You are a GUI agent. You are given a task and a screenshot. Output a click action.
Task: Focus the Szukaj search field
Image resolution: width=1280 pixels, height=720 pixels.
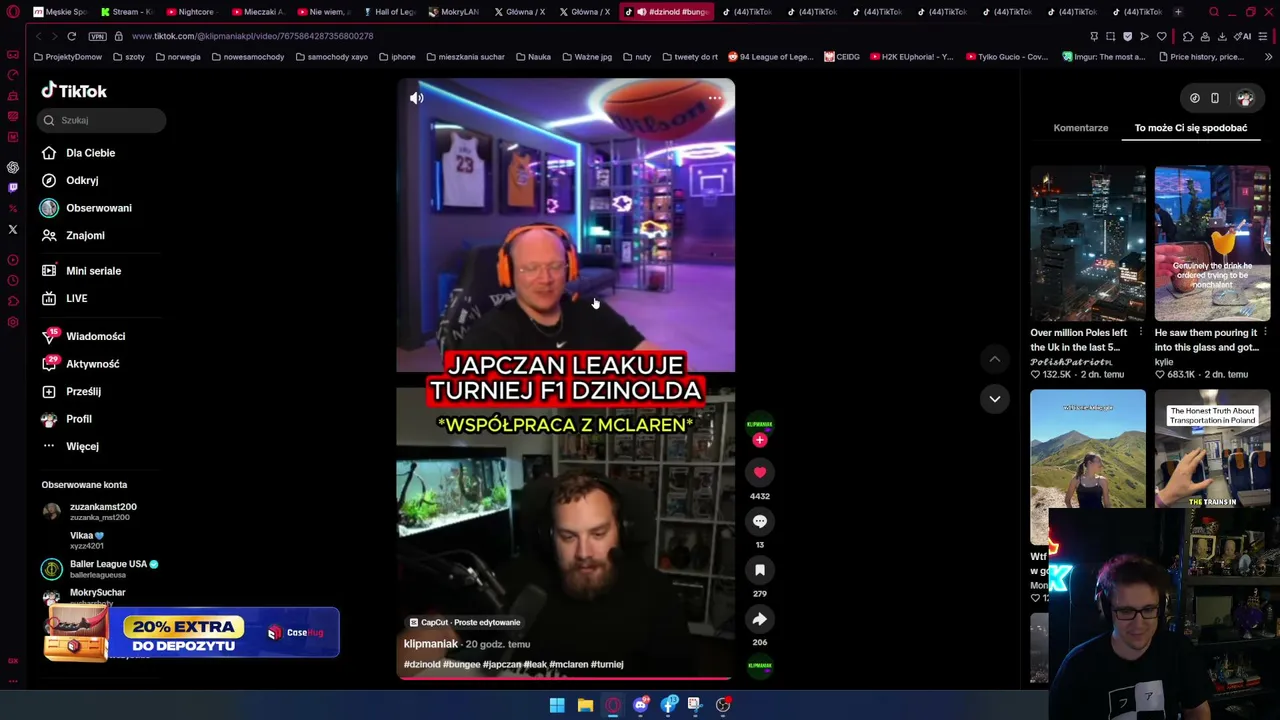pyautogui.click(x=103, y=120)
